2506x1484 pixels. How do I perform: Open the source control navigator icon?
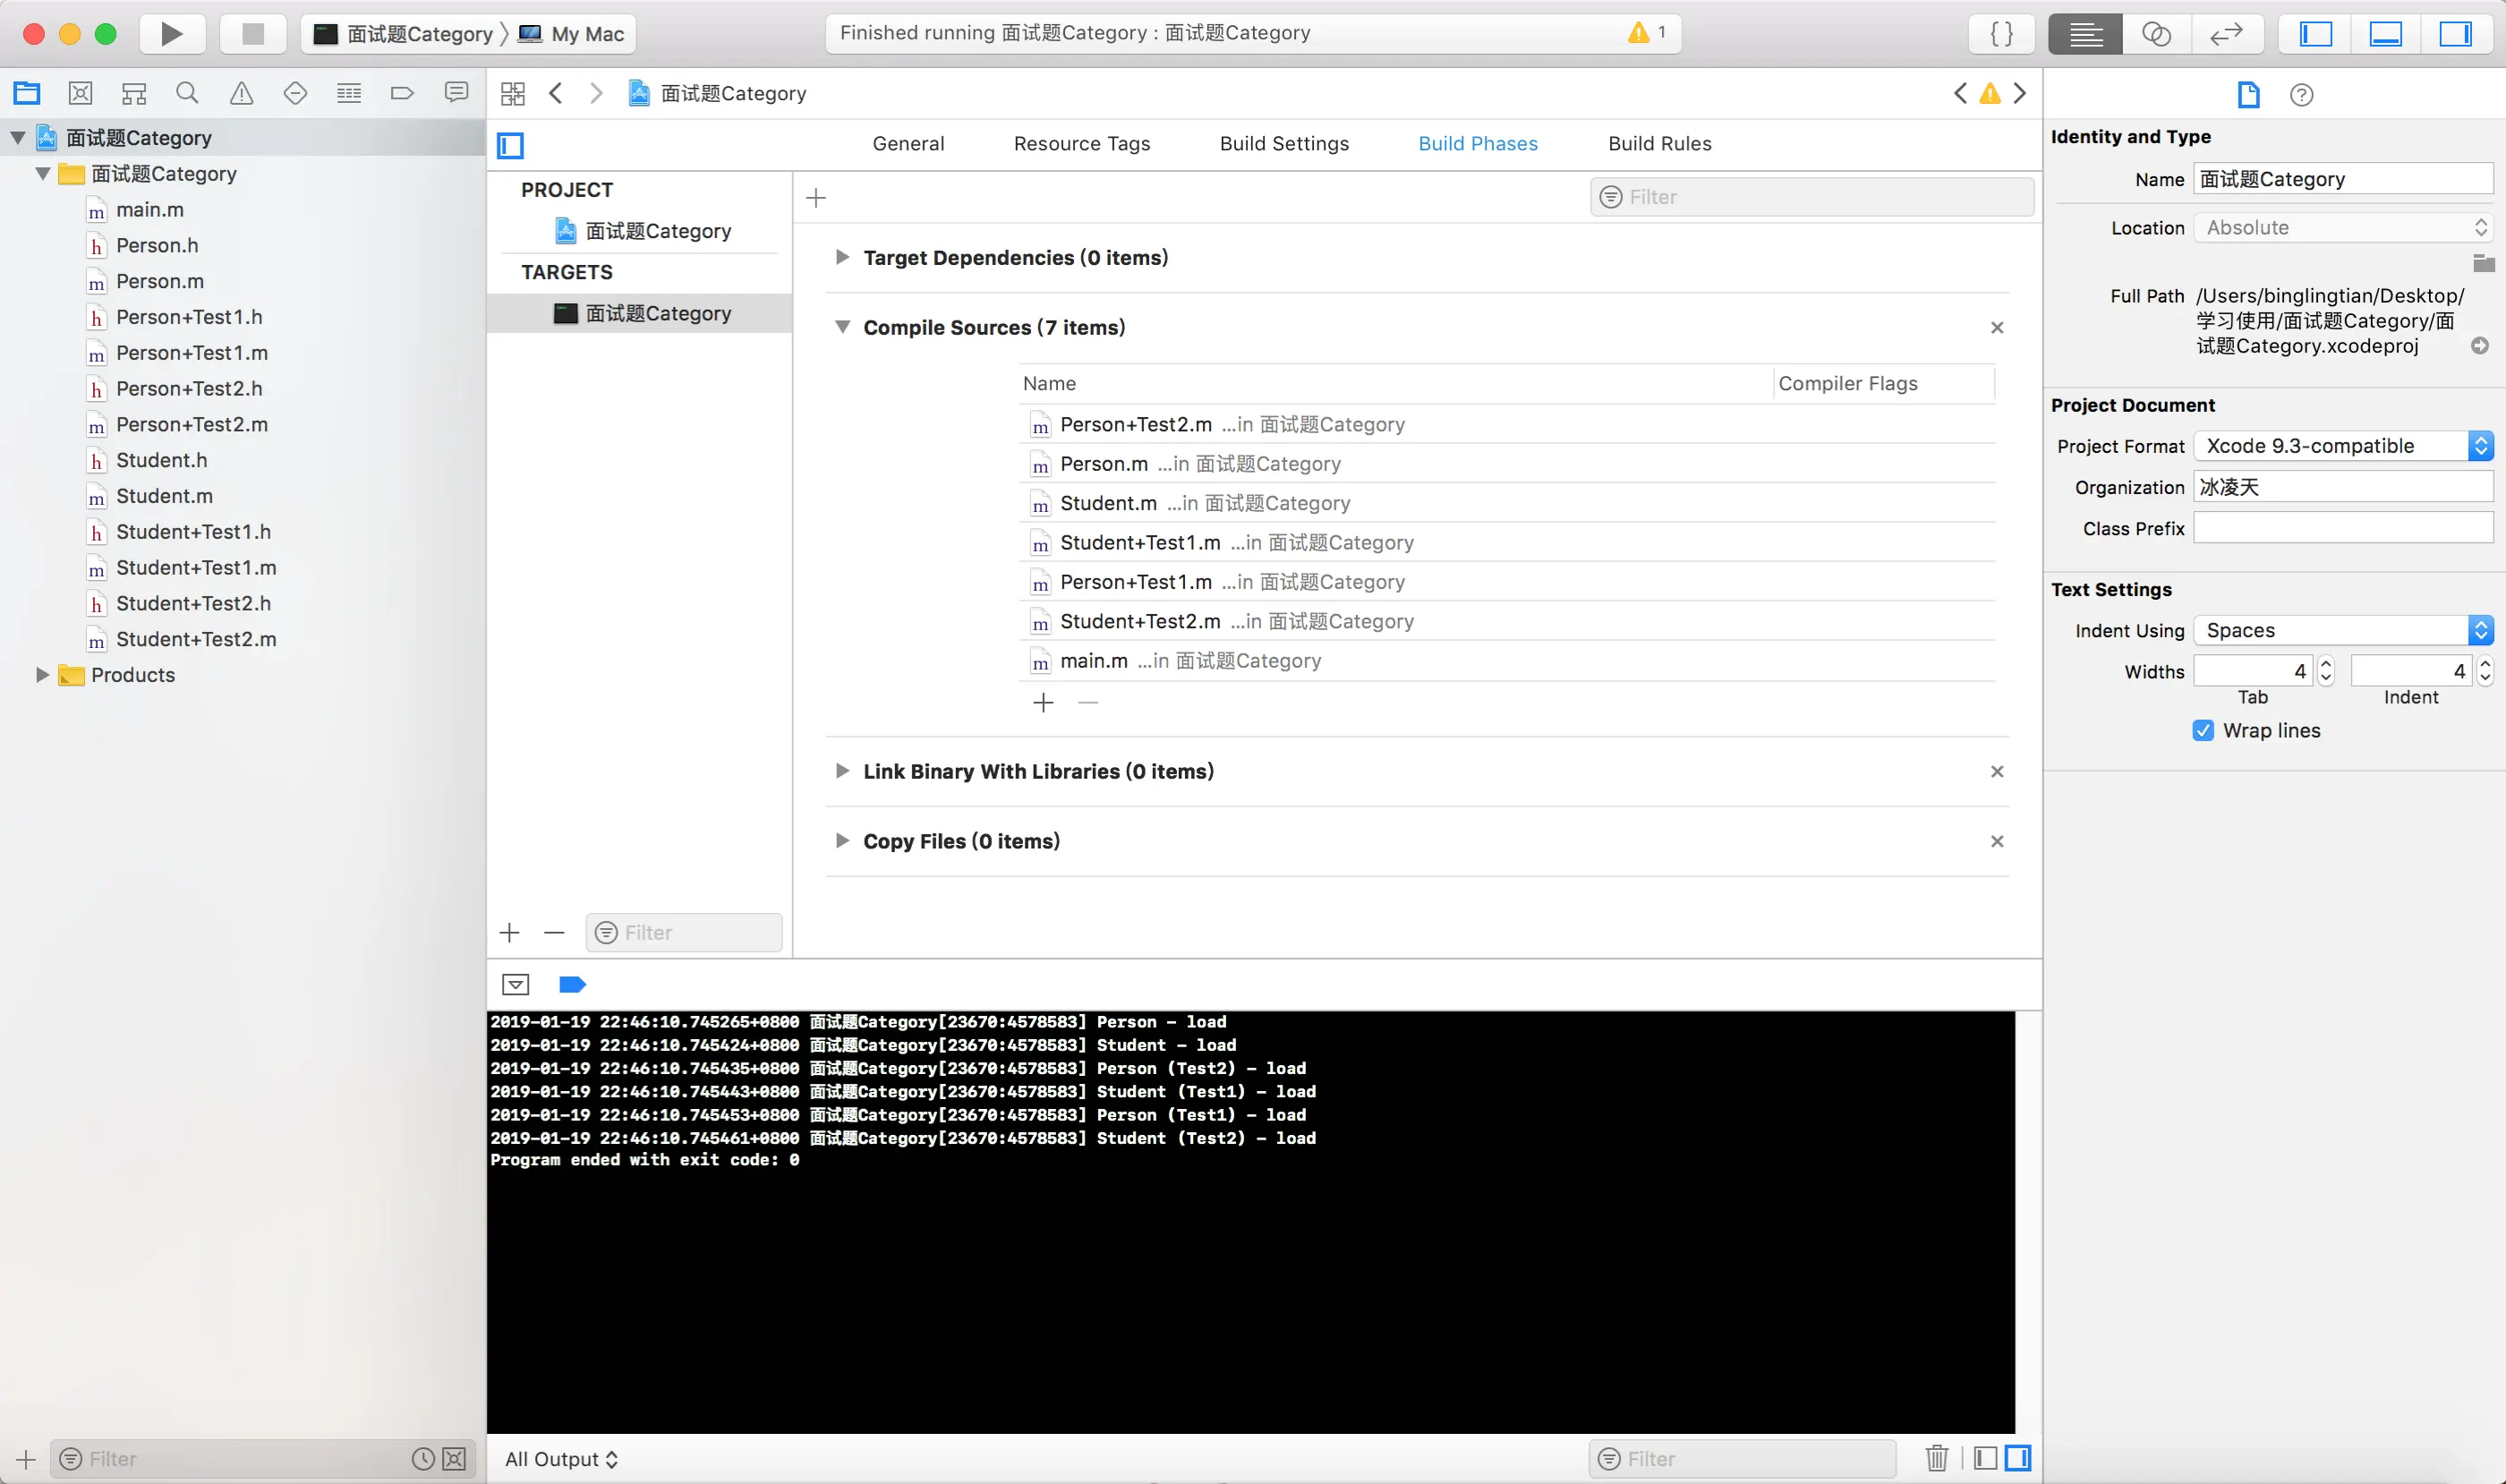80,93
